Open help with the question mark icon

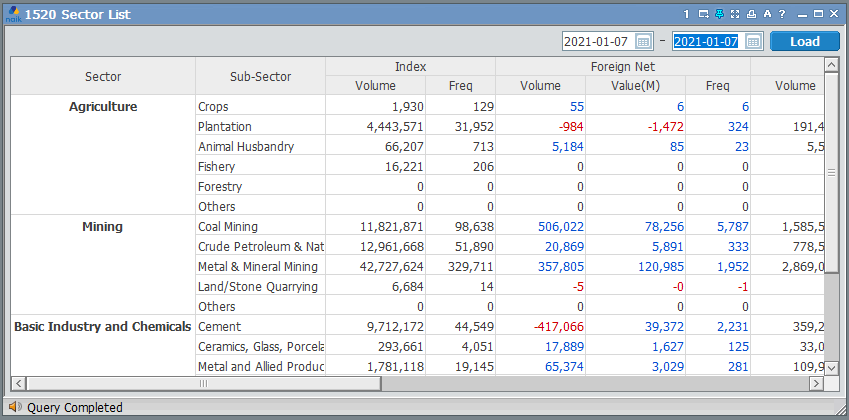click(782, 14)
